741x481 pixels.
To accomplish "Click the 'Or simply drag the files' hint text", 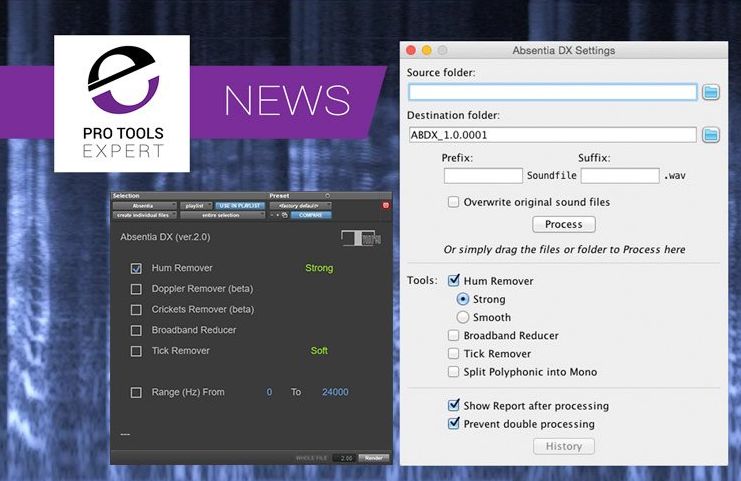I will (564, 249).
